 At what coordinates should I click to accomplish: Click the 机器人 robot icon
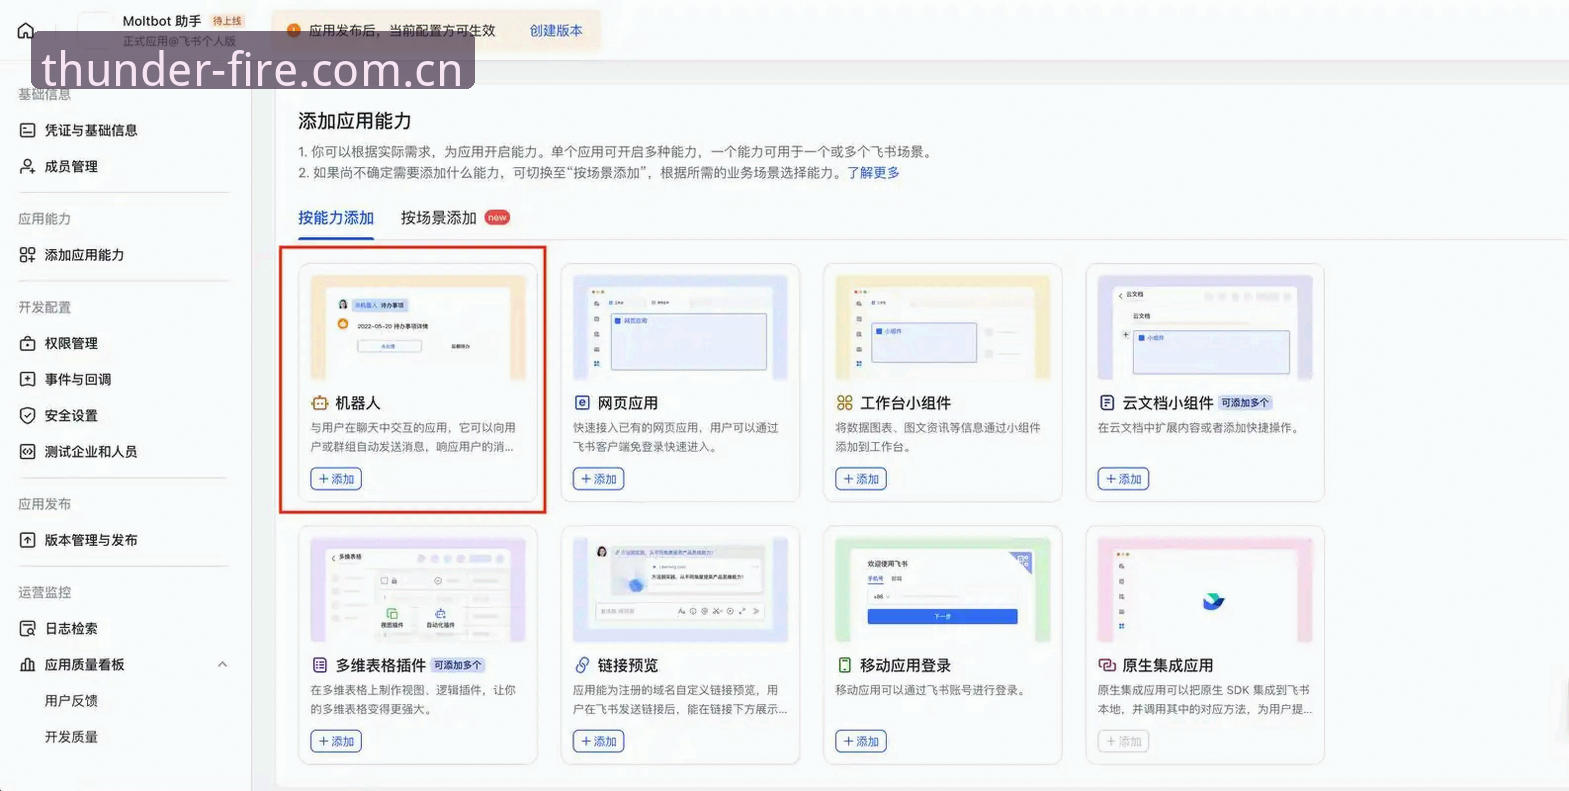pos(319,403)
